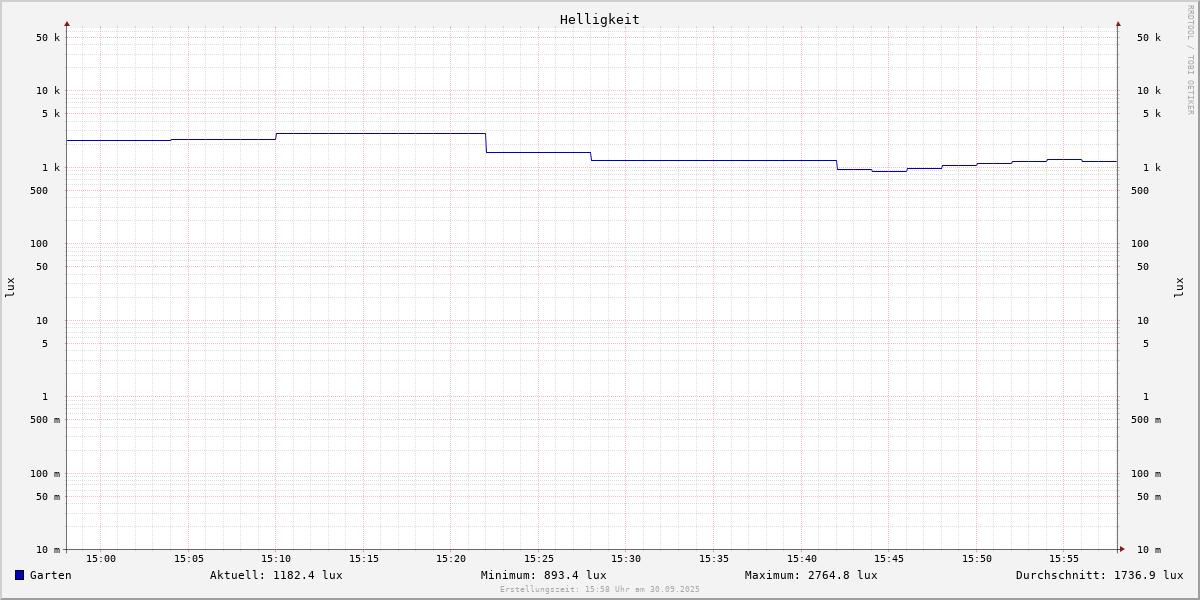Click the left axis 1 k label

(51, 168)
